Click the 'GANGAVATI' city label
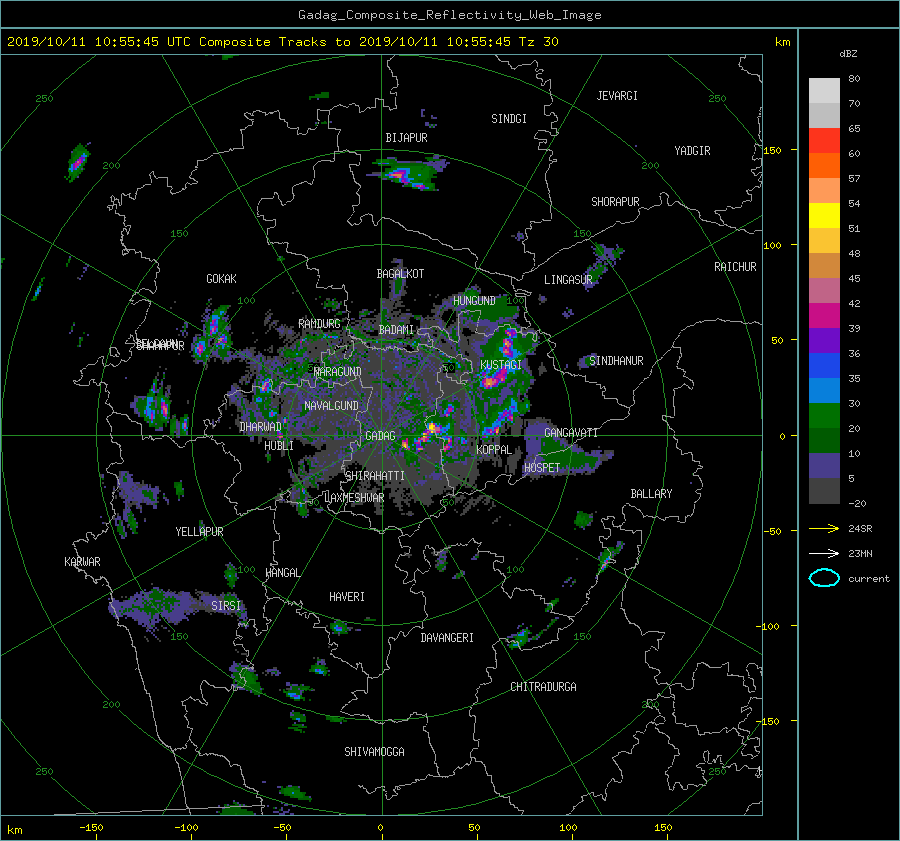Screen dimensions: 900x841 [x=571, y=433]
